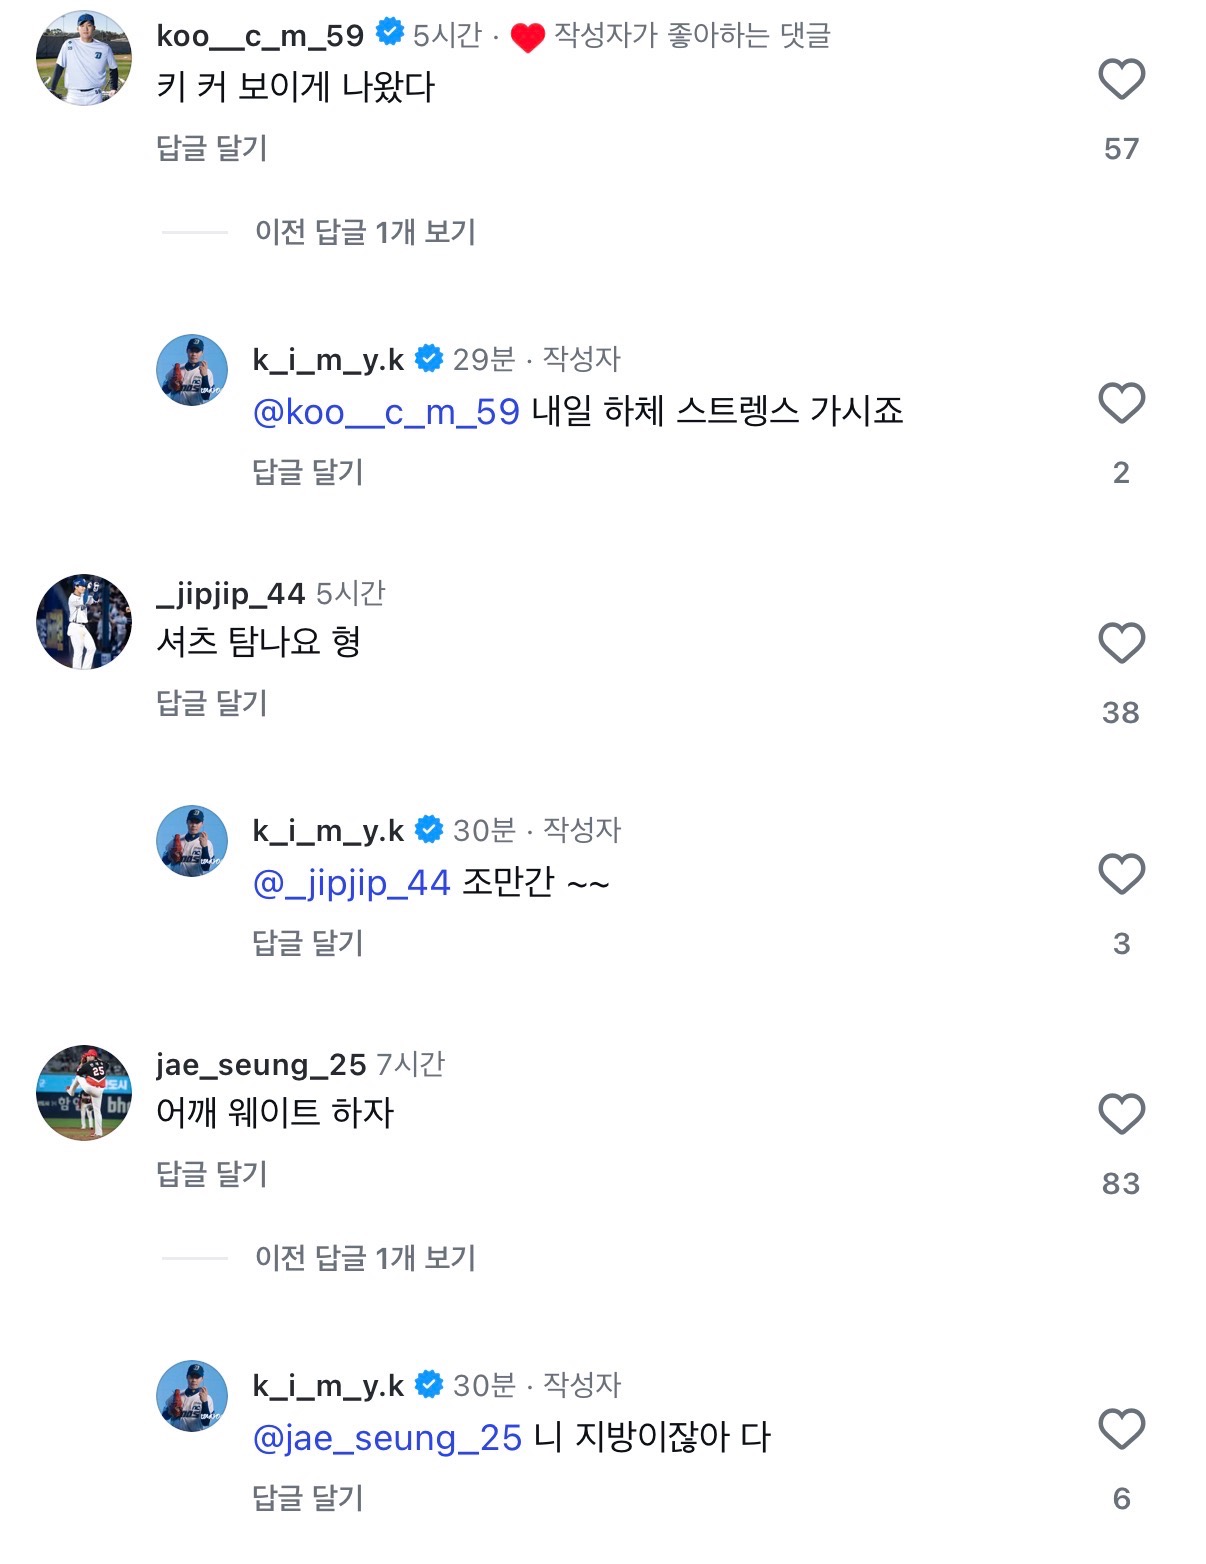Reply to _jipjip_44's comment
This screenshot has height=1564, width=1206.
click(212, 703)
